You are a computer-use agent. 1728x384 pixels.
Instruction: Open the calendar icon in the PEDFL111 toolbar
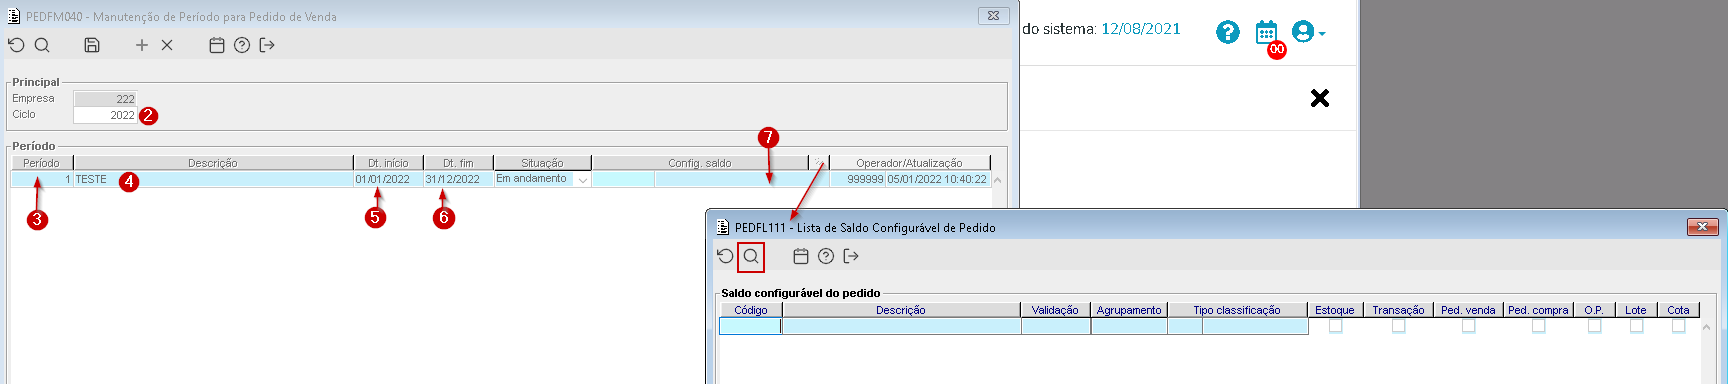click(800, 257)
